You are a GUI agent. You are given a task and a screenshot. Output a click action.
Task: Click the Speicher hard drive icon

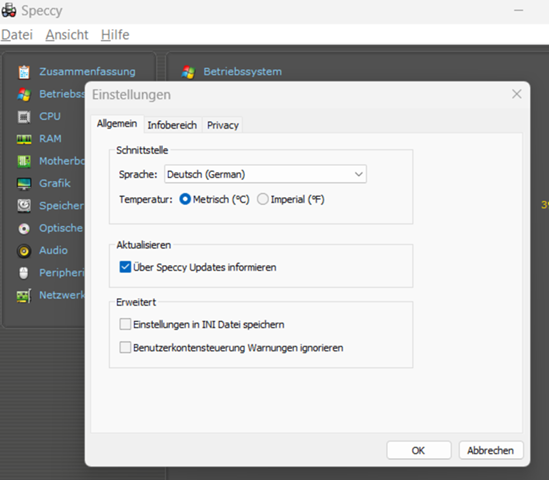click(x=24, y=206)
